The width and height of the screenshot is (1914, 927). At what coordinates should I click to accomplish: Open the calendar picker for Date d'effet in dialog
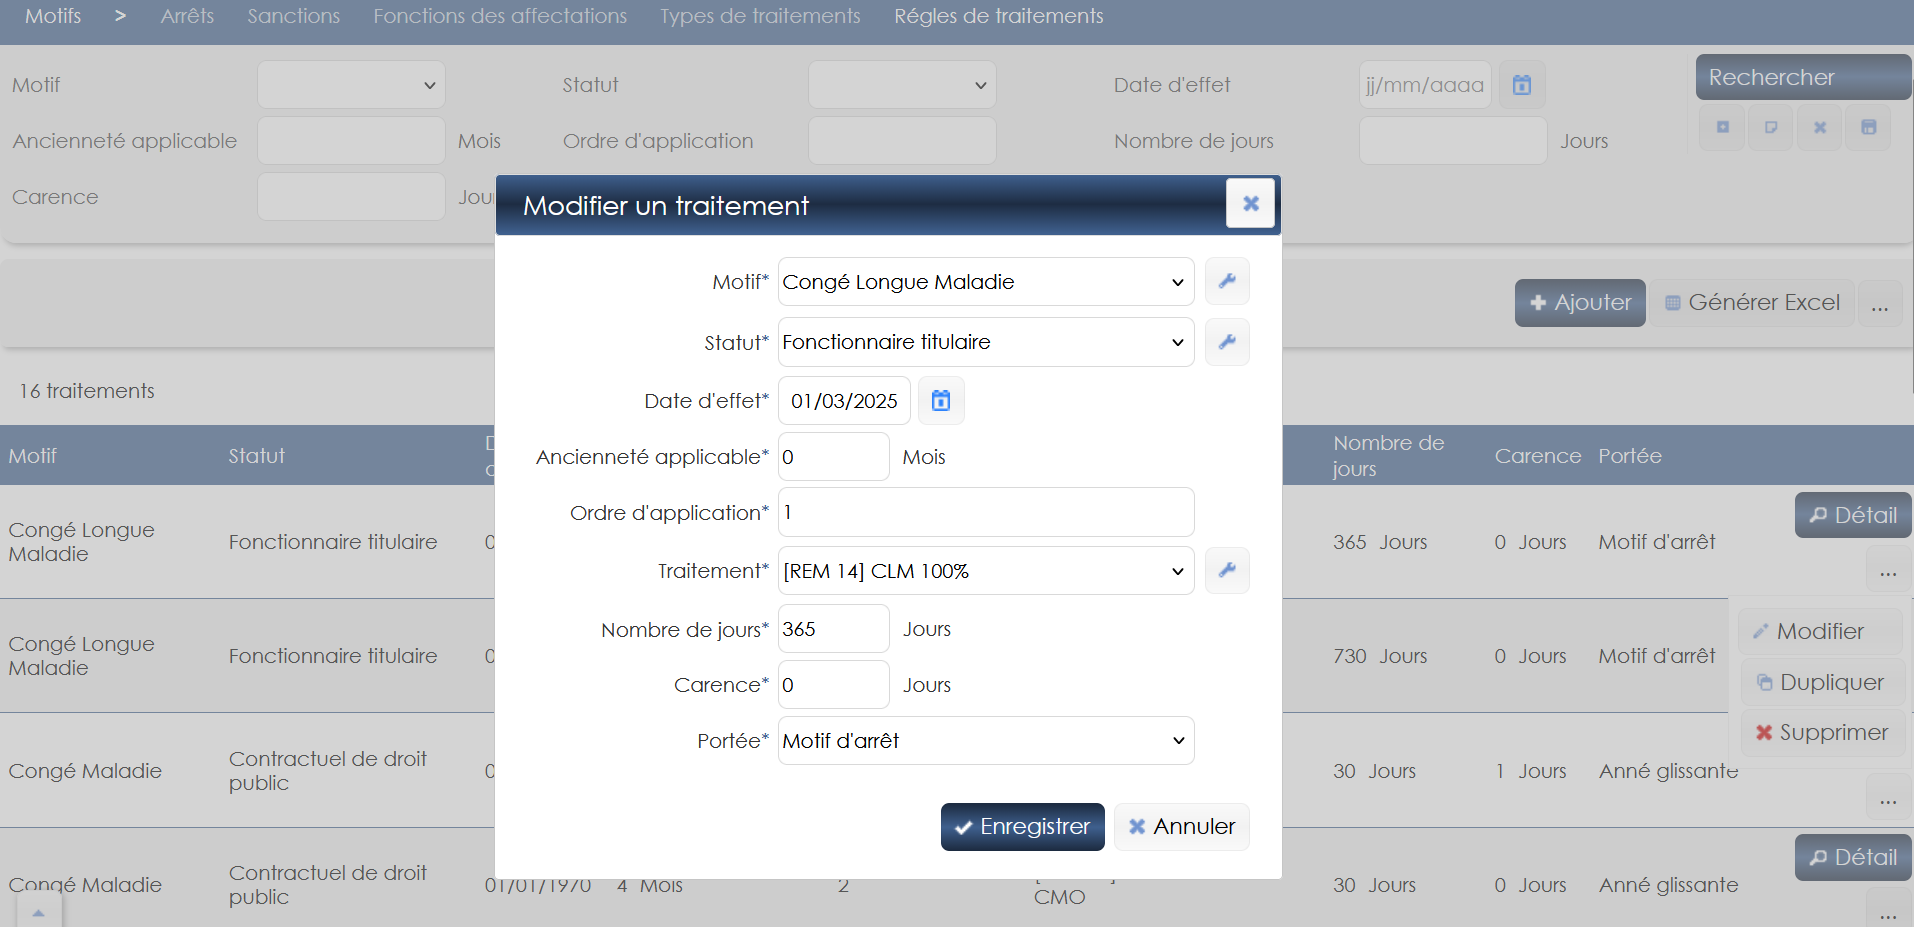(x=940, y=401)
